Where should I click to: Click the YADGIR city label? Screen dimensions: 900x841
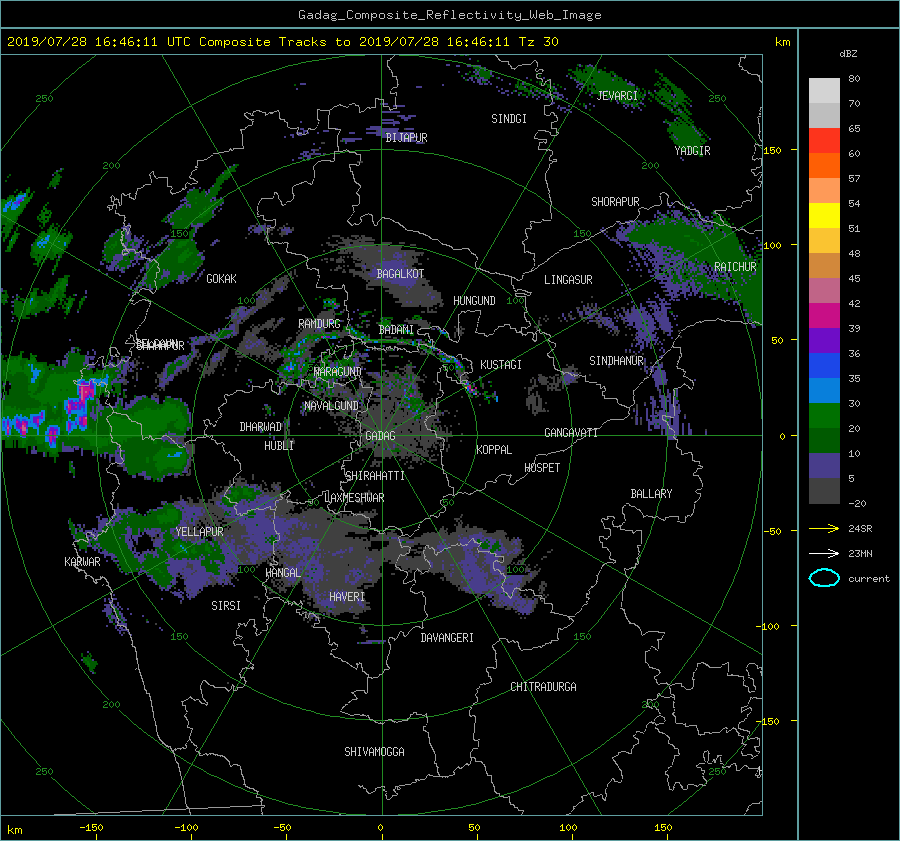[x=692, y=151]
